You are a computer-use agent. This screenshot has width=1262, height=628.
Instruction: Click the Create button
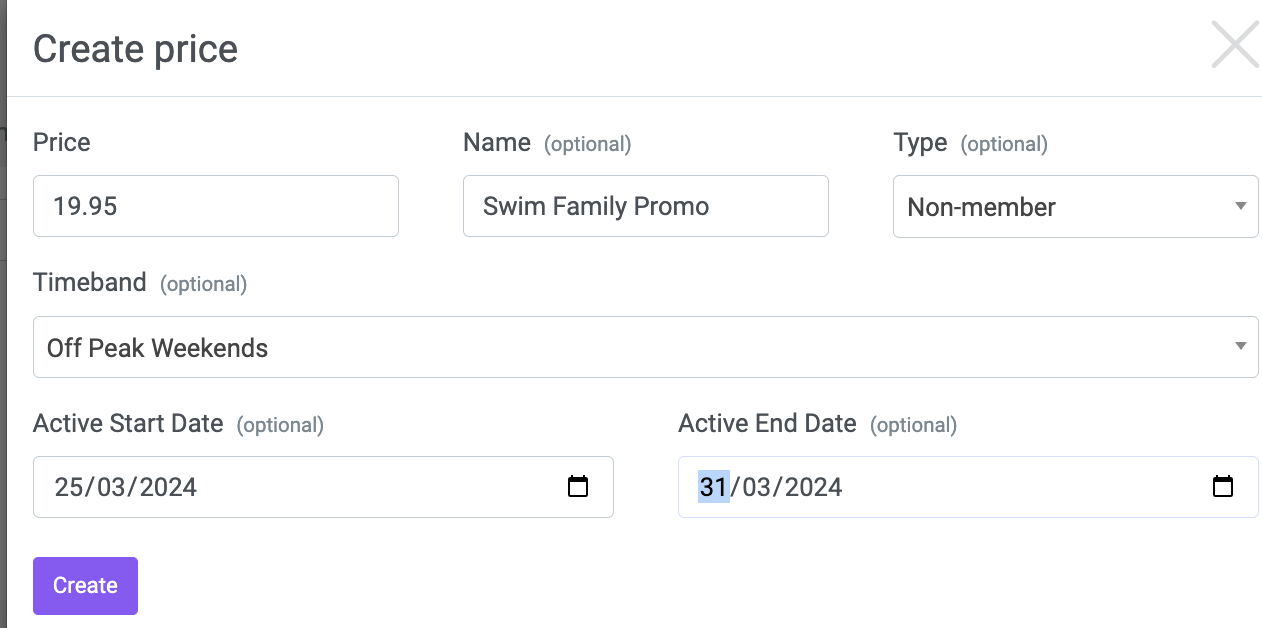[x=85, y=585]
